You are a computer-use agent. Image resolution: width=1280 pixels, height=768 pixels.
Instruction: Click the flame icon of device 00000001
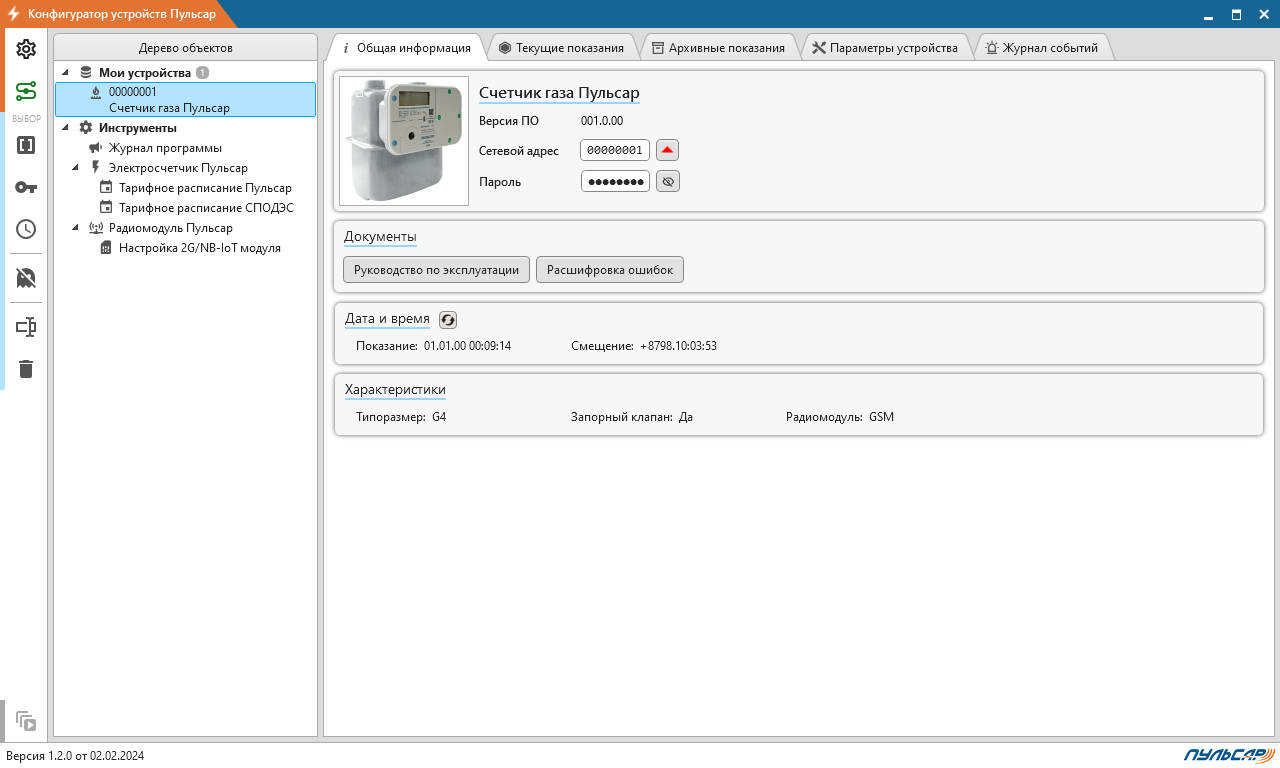pyautogui.click(x=96, y=92)
